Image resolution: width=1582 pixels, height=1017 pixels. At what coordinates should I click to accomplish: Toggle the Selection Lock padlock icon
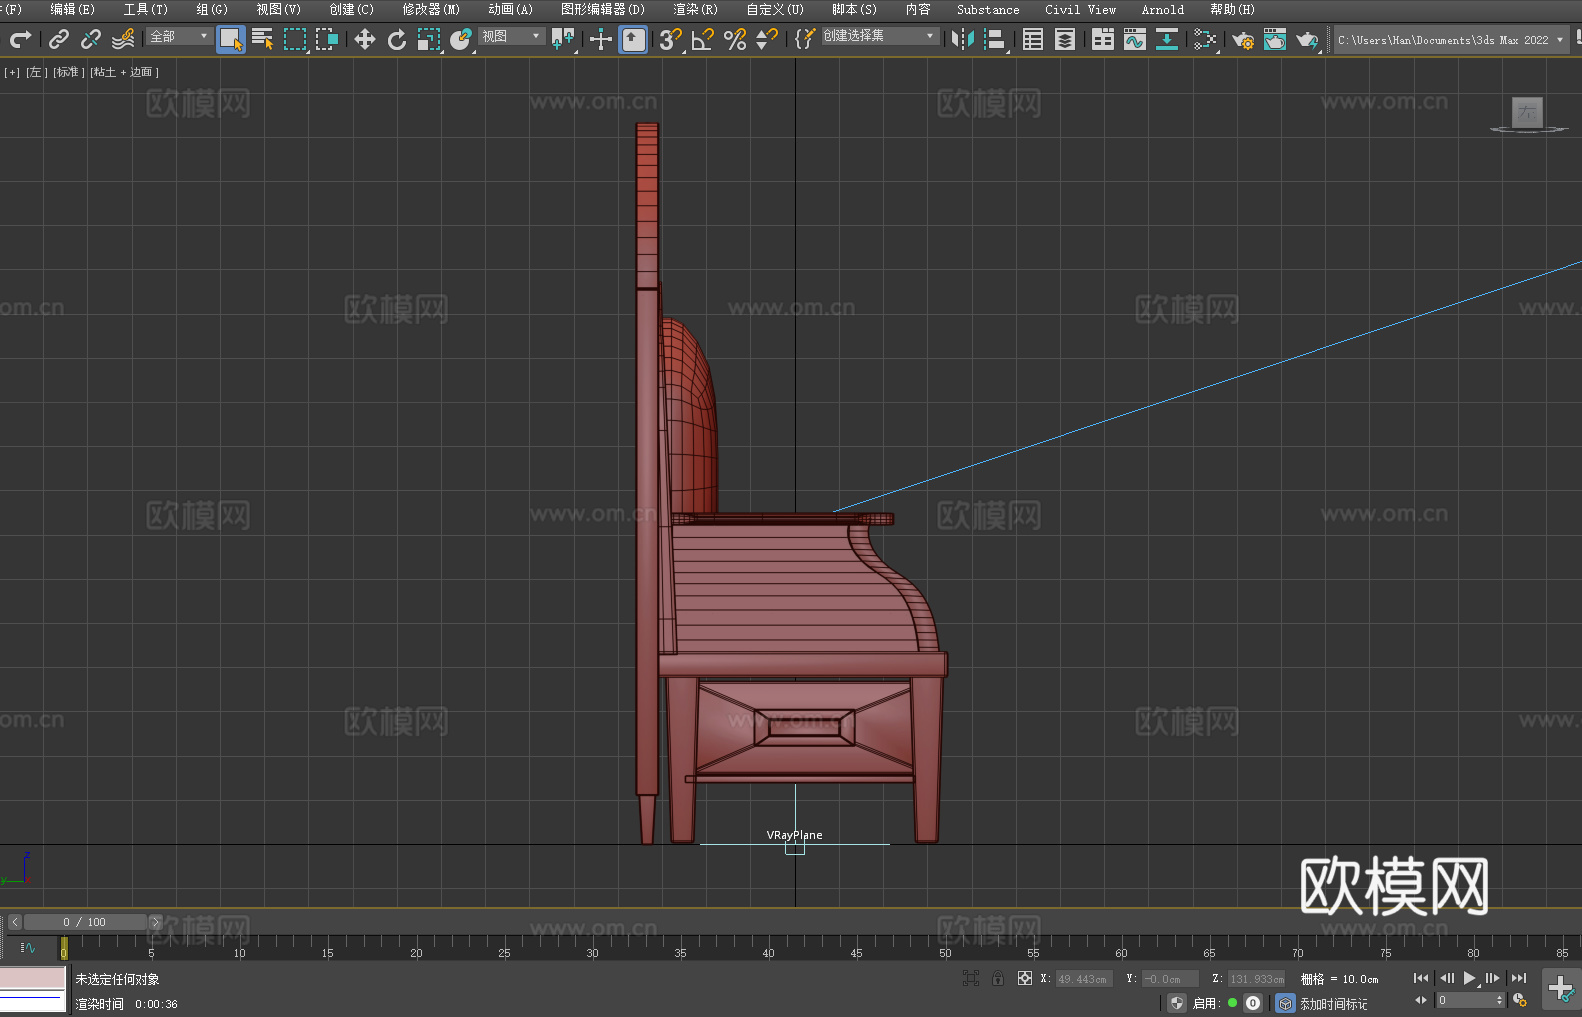coord(998,978)
